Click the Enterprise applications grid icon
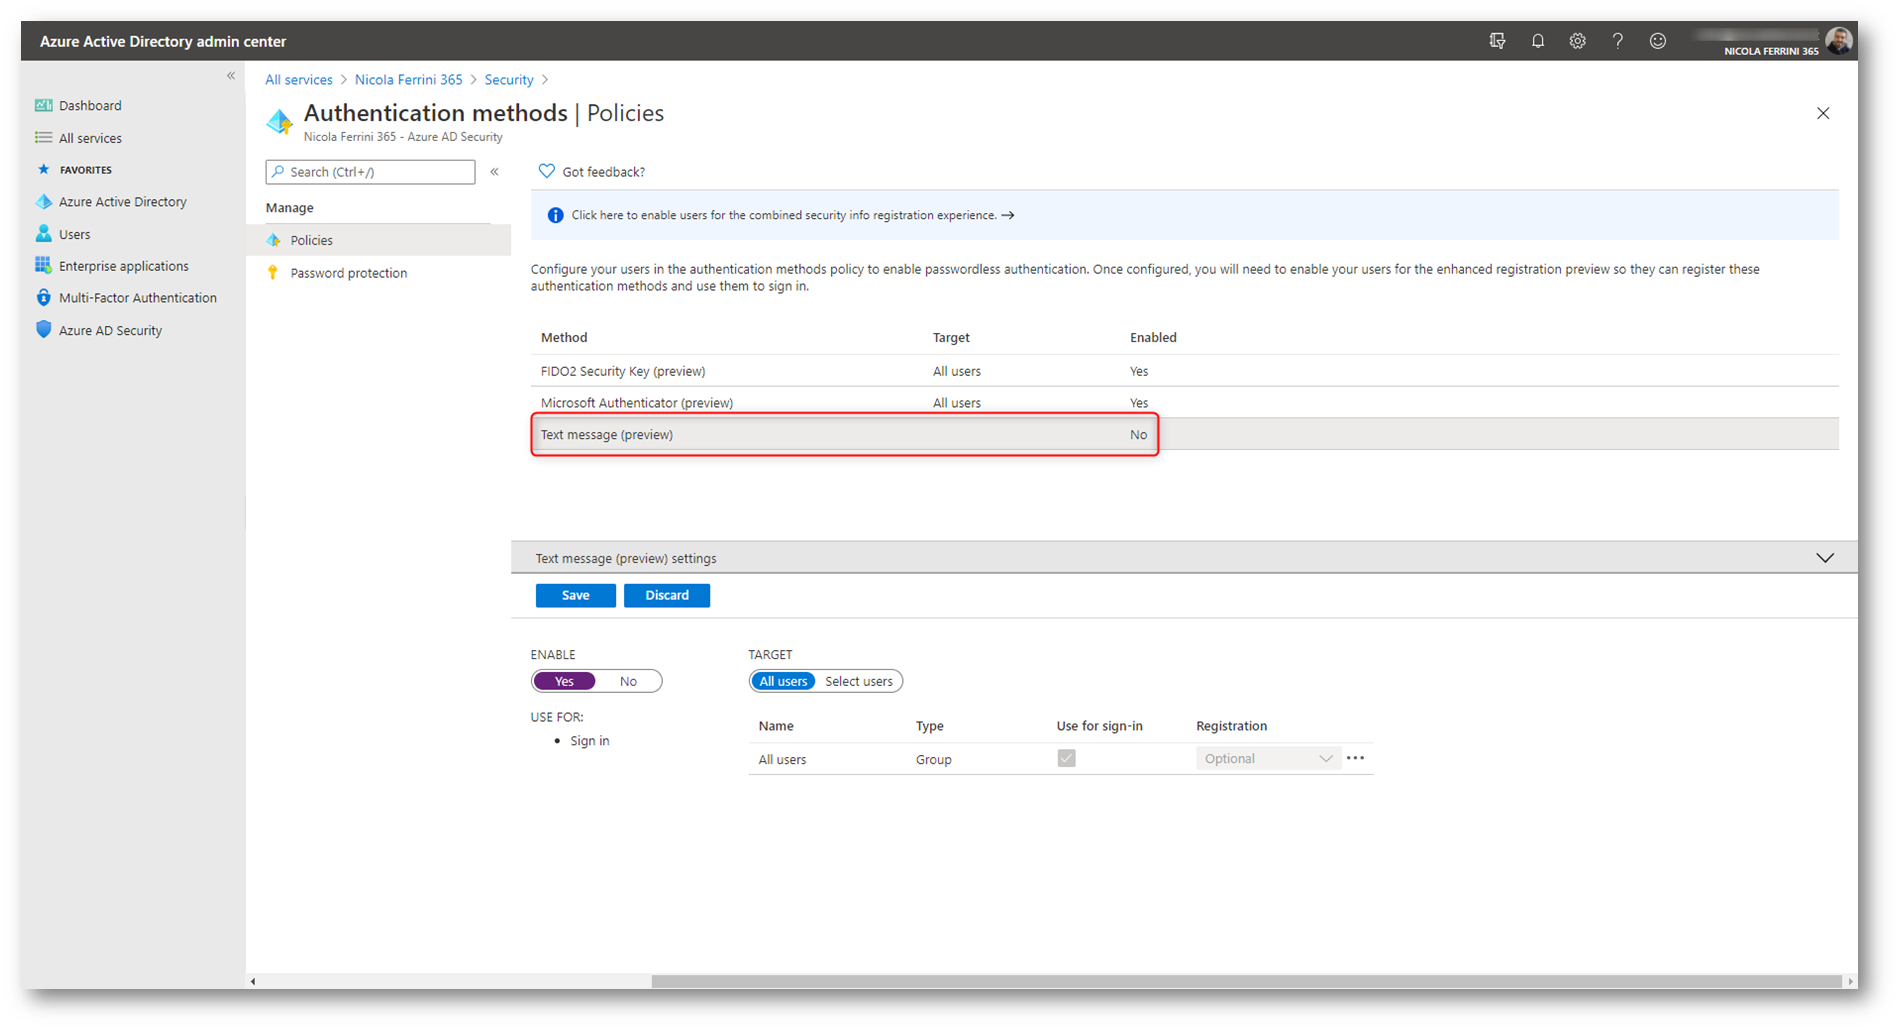 [43, 266]
